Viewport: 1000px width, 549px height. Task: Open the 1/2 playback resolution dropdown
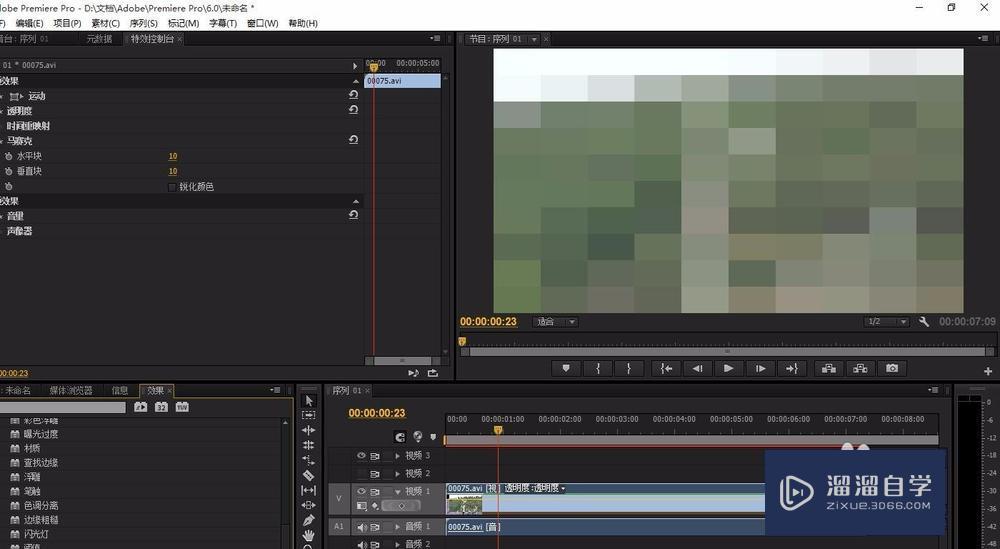click(887, 322)
